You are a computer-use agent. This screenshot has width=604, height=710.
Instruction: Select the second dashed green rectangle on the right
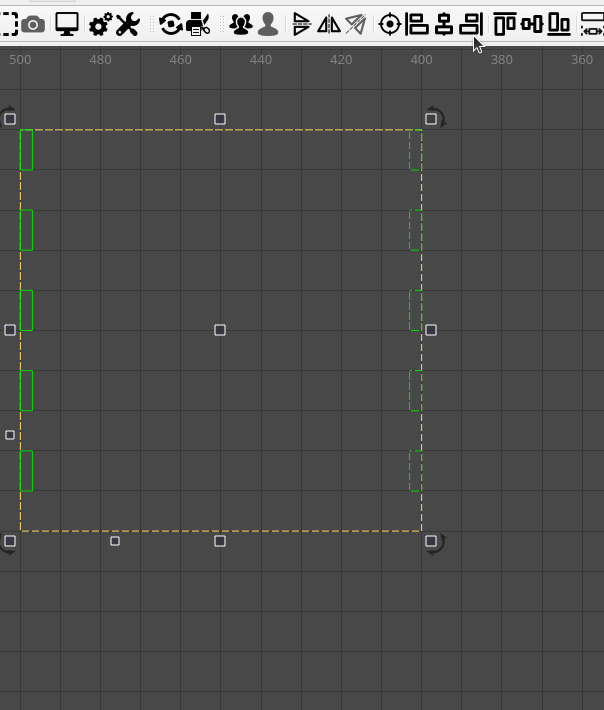416,230
